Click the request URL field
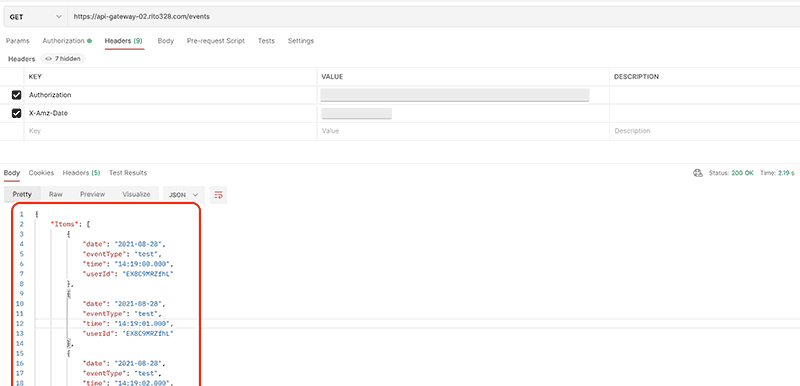This screenshot has height=386, width=800. pos(434,17)
